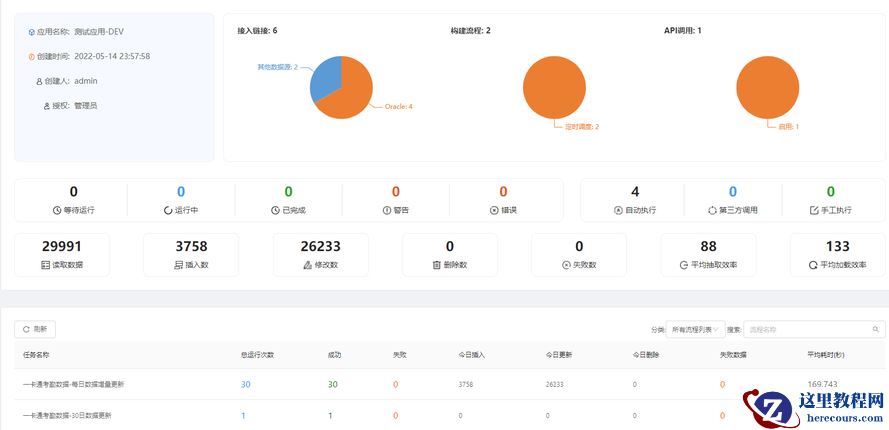Click the 自动执行 icon
Screen dimensions: 889x430
pyautogui.click(x=618, y=210)
